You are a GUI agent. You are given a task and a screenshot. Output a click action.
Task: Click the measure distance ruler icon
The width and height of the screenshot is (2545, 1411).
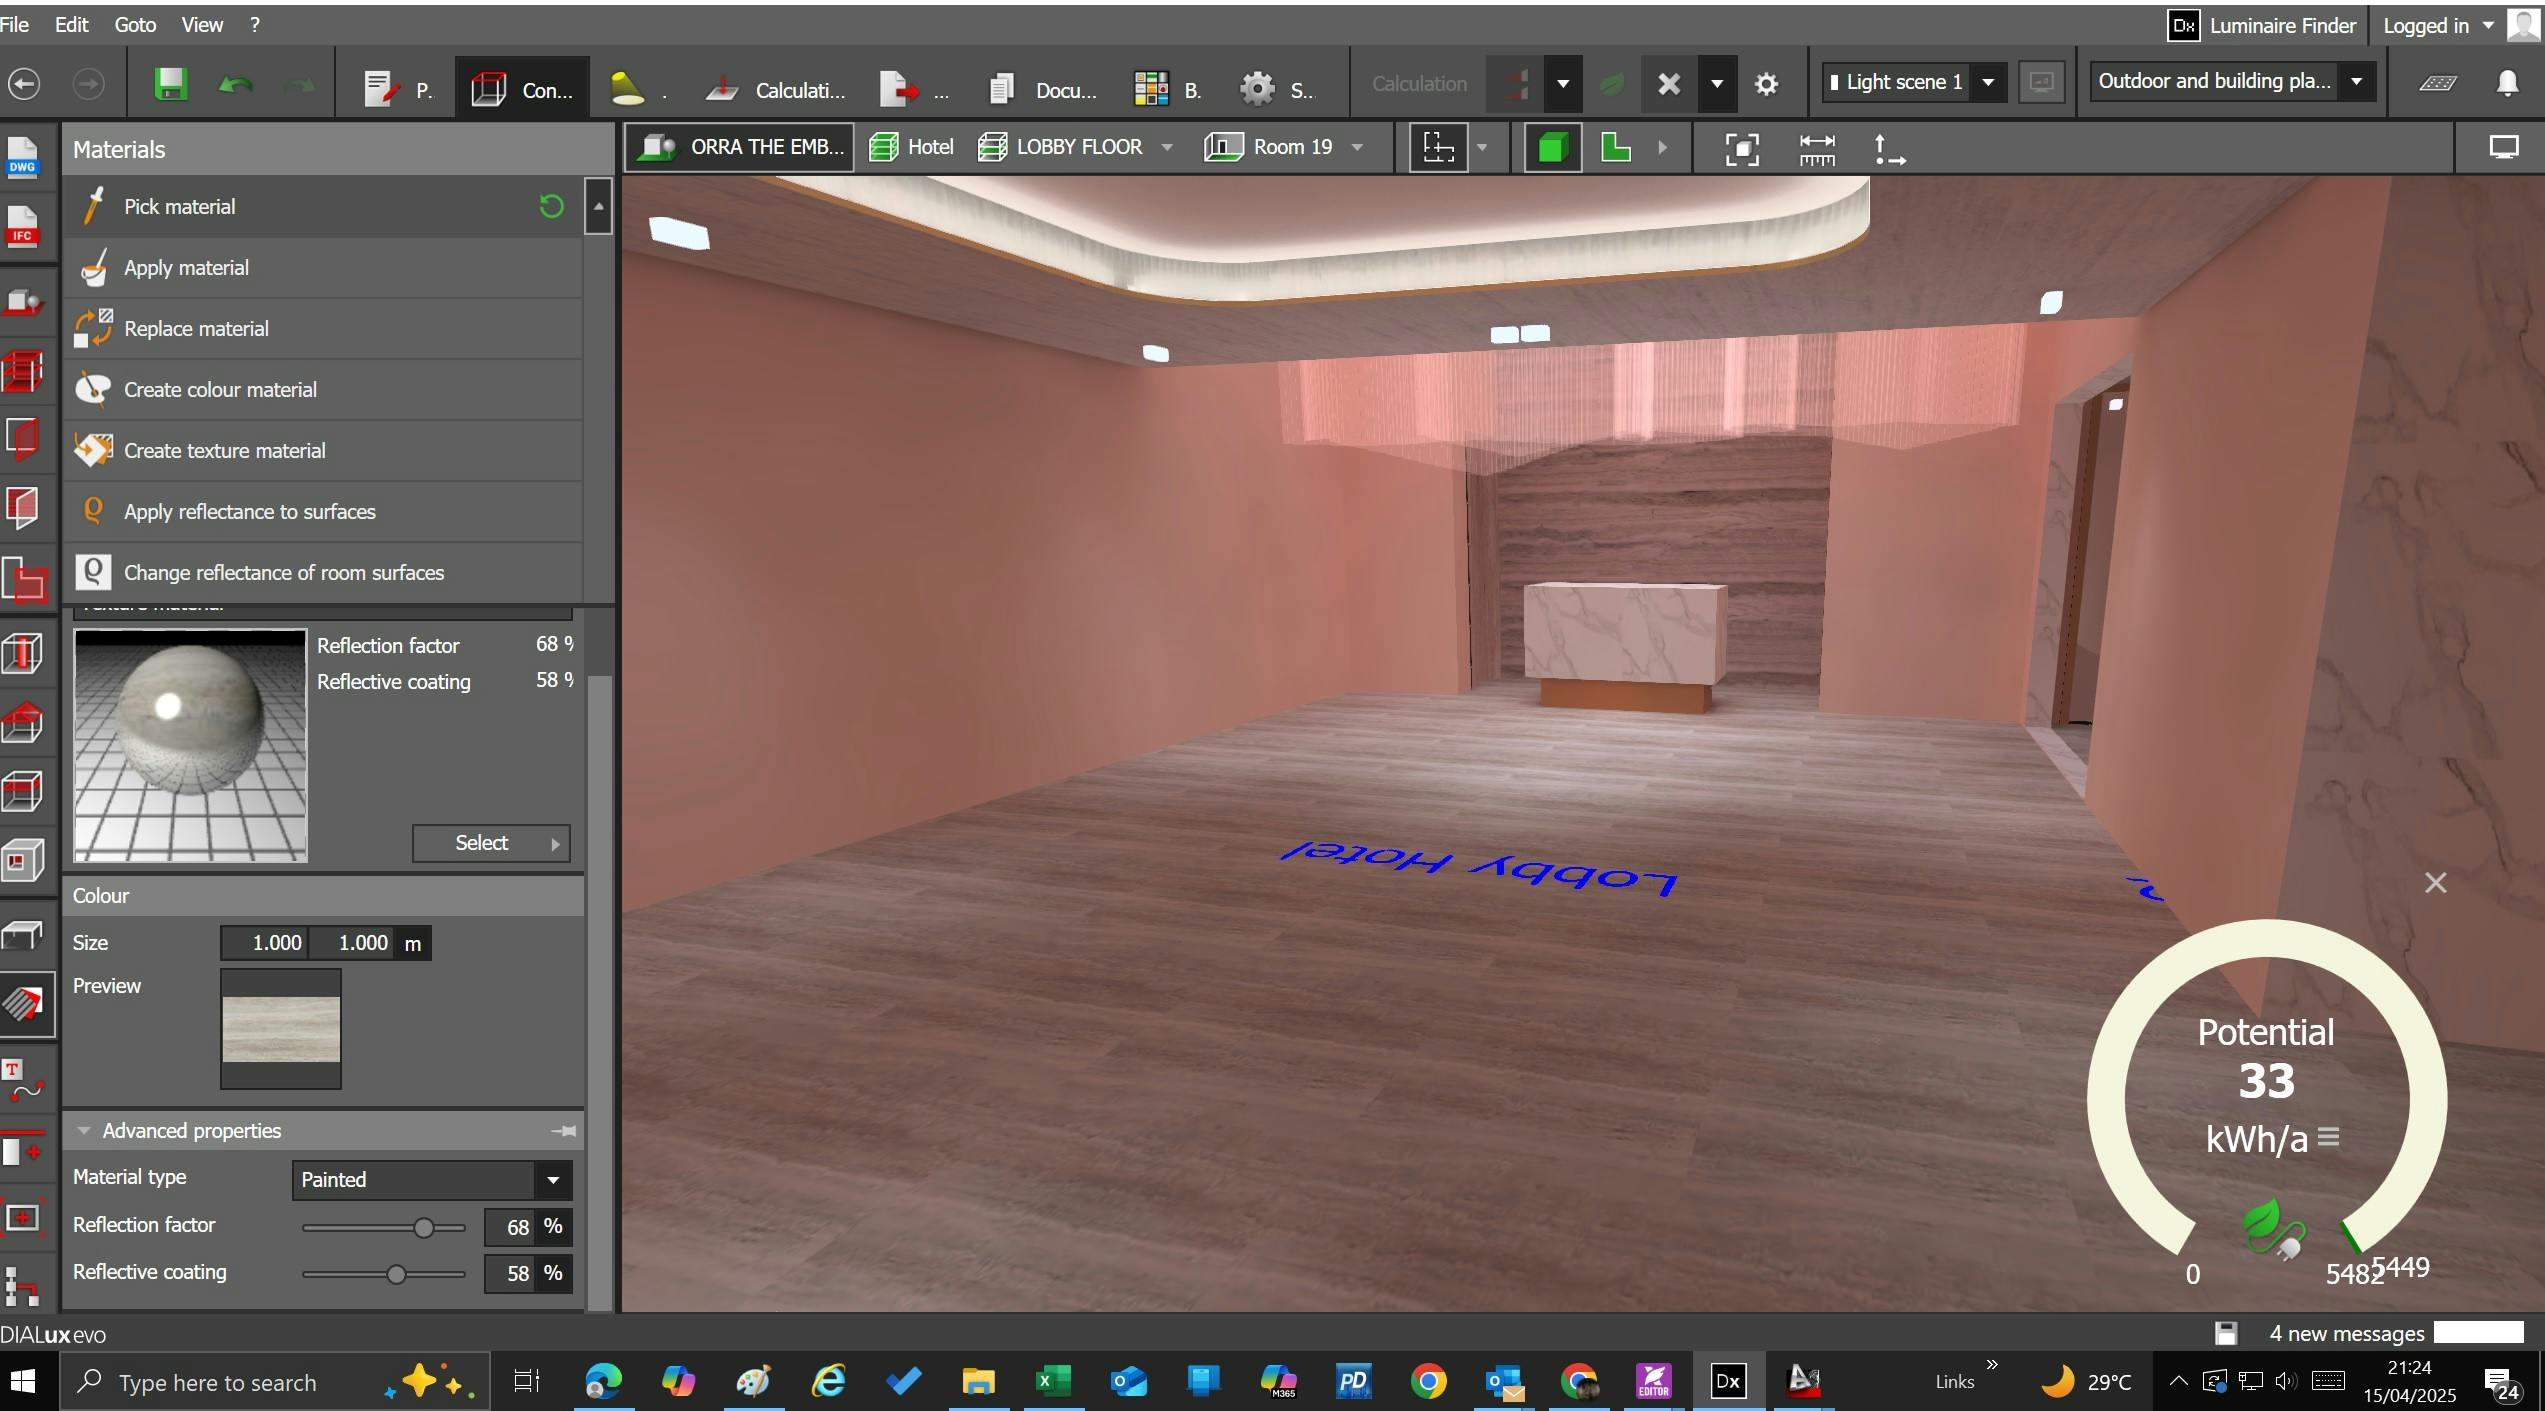tap(1816, 149)
